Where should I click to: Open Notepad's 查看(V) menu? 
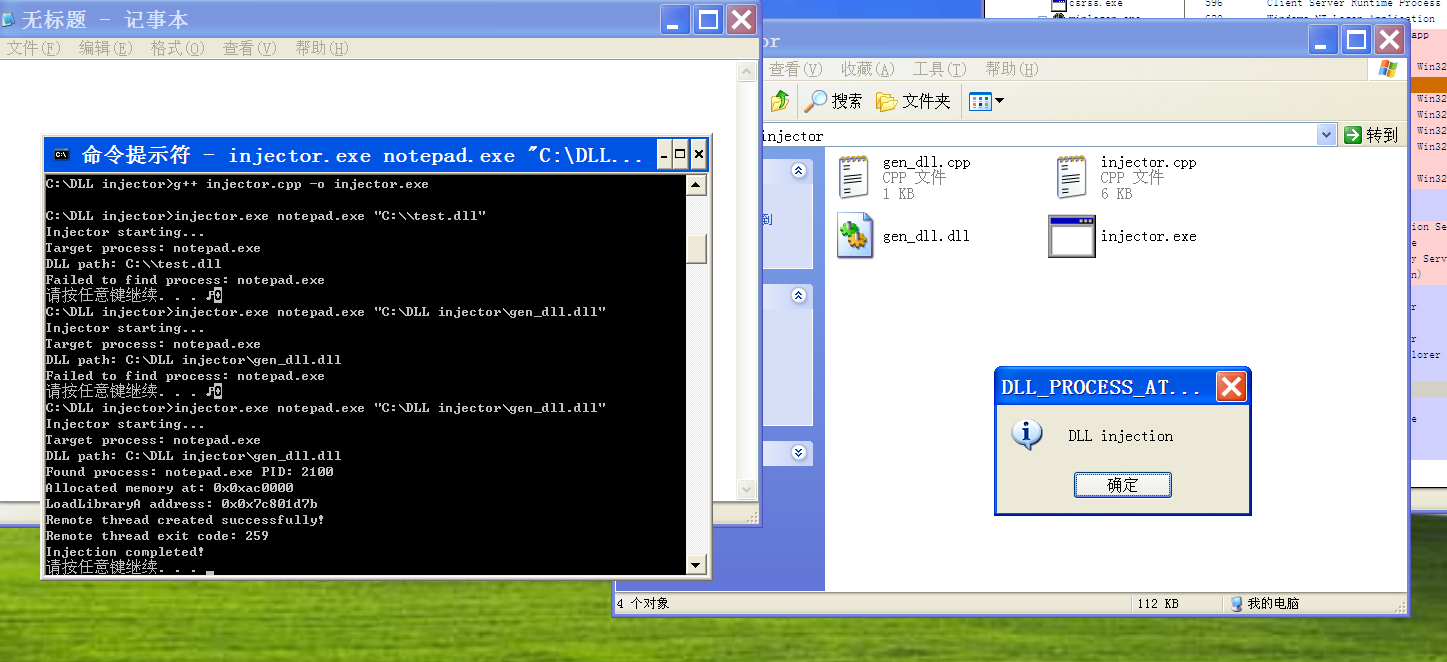(x=249, y=48)
